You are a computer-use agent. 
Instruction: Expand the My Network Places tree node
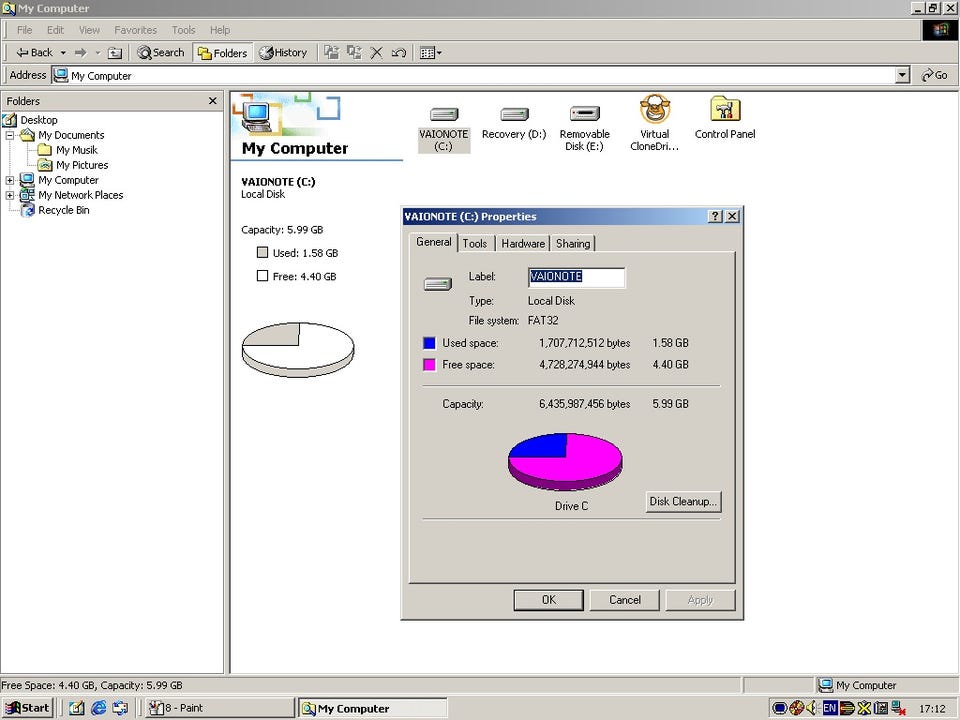(x=10, y=195)
